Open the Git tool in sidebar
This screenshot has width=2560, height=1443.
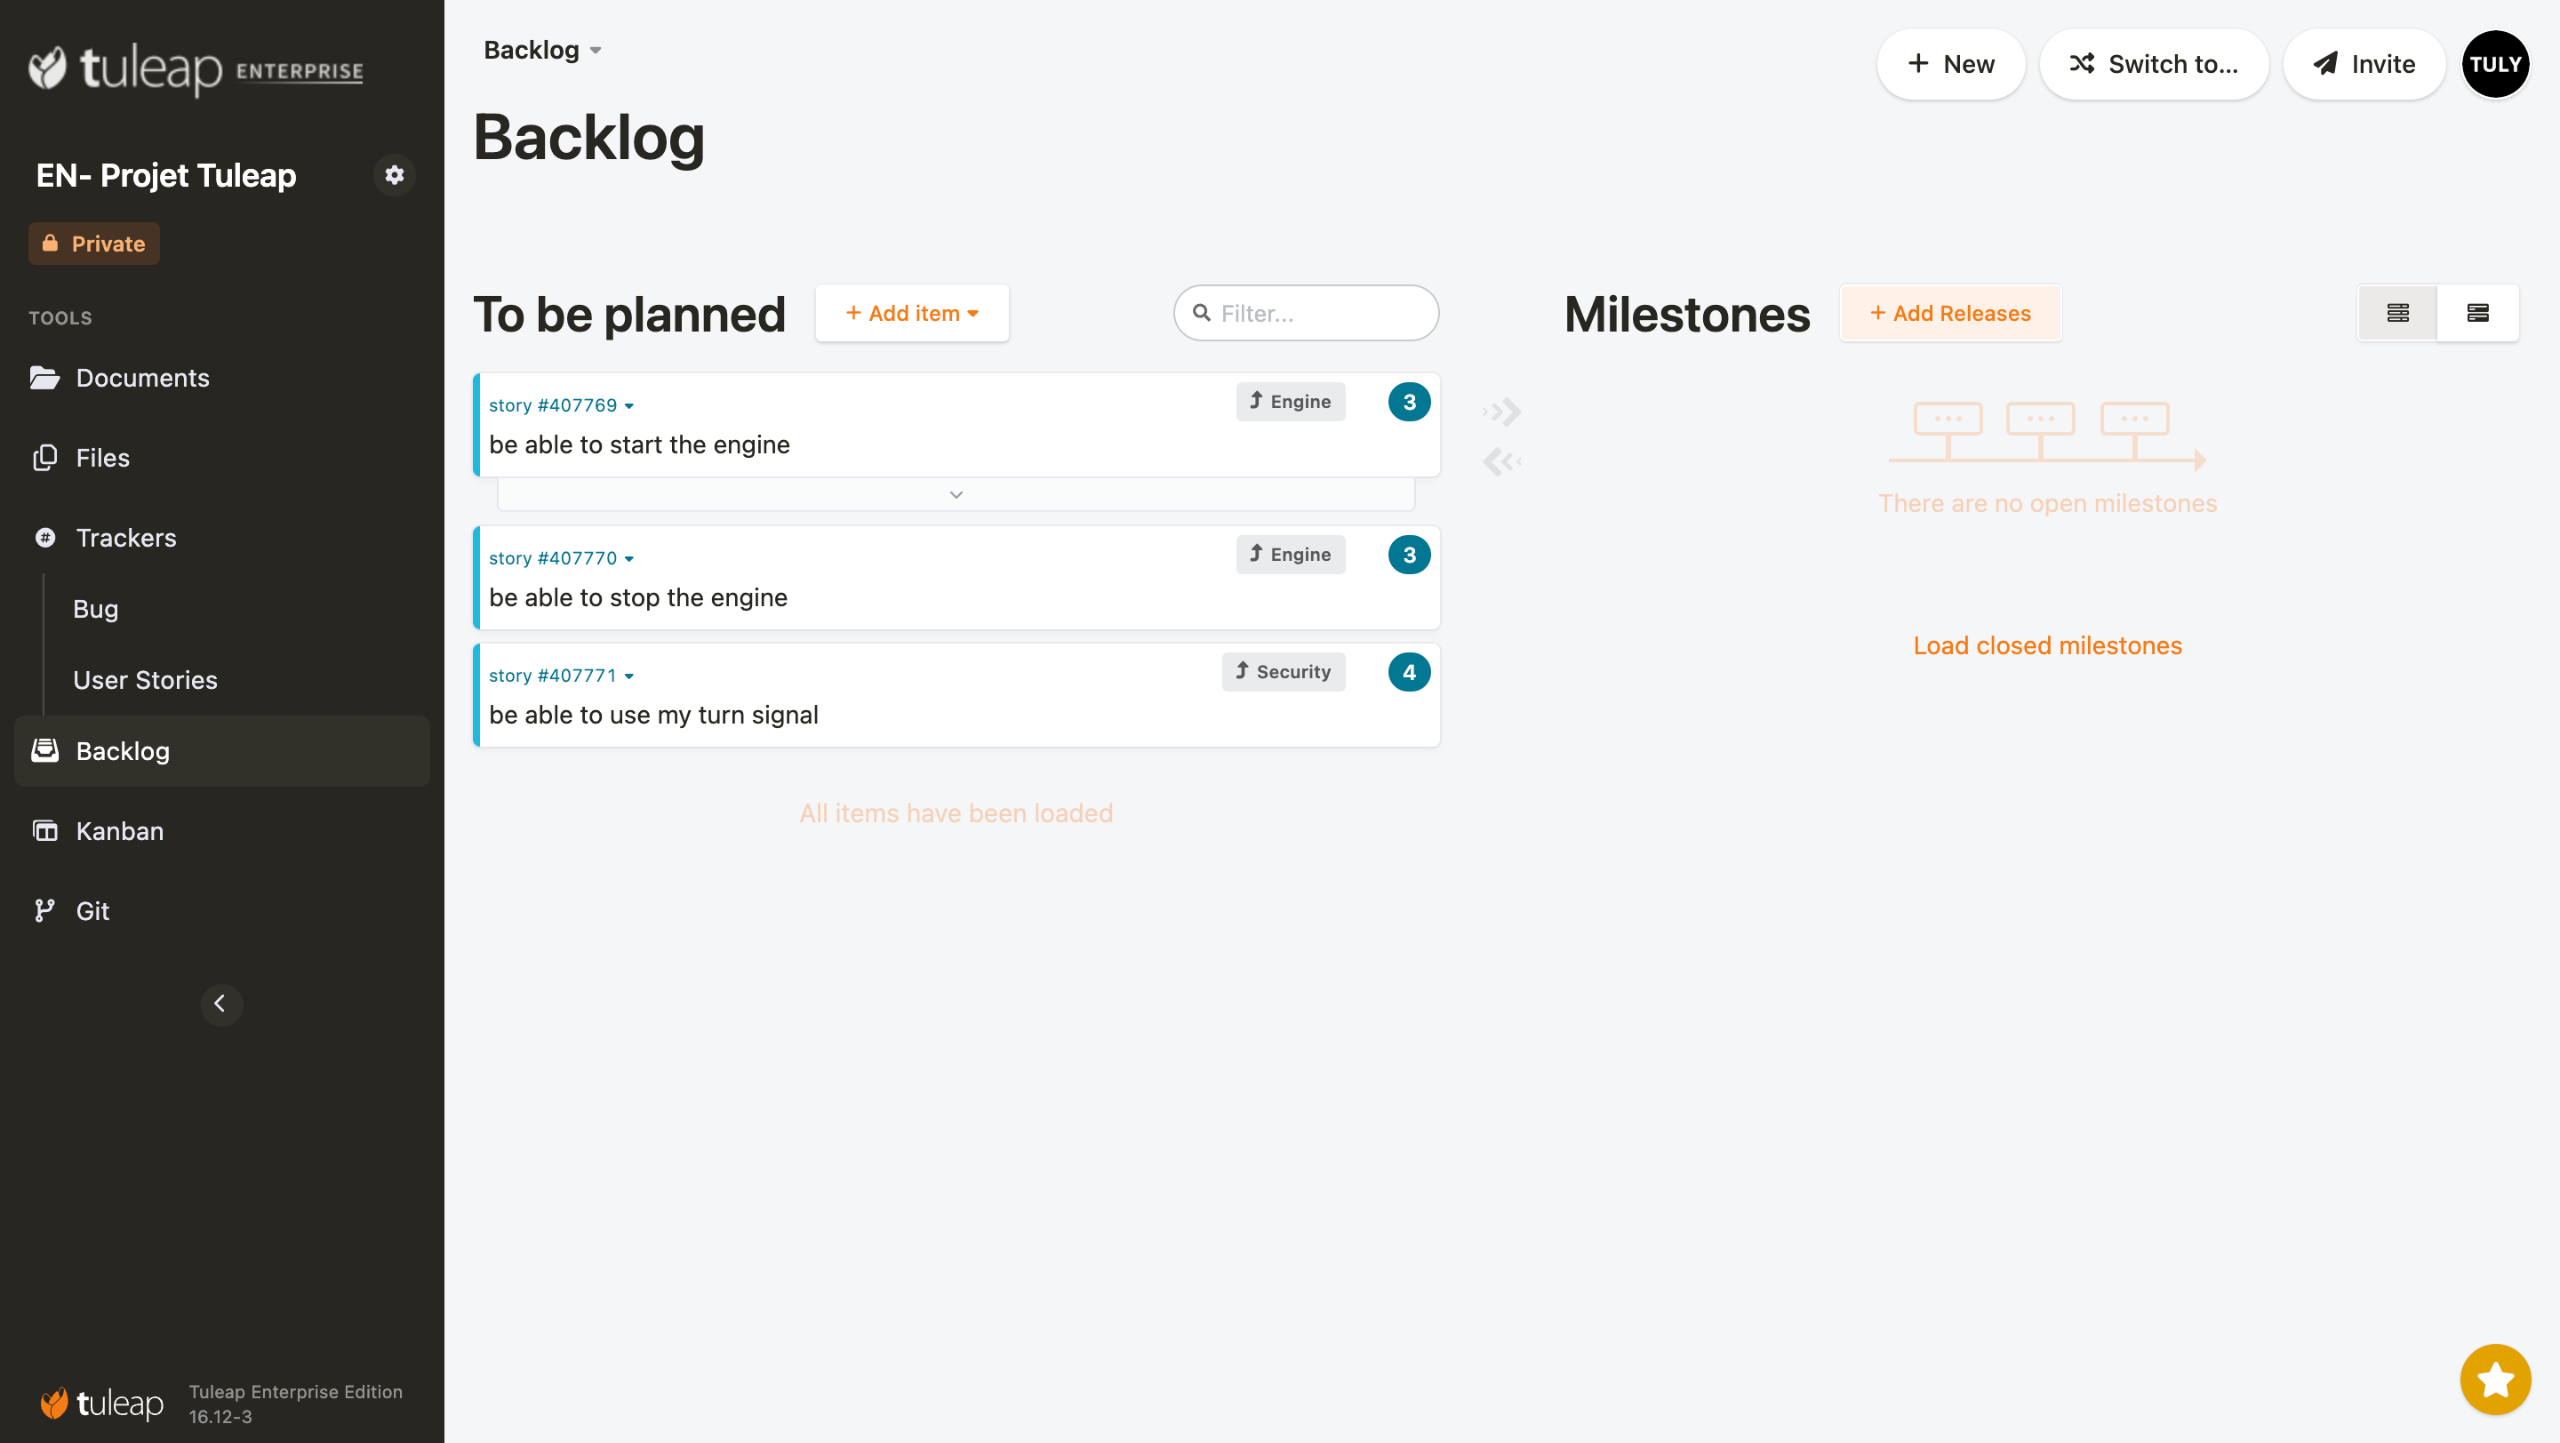tap(92, 911)
